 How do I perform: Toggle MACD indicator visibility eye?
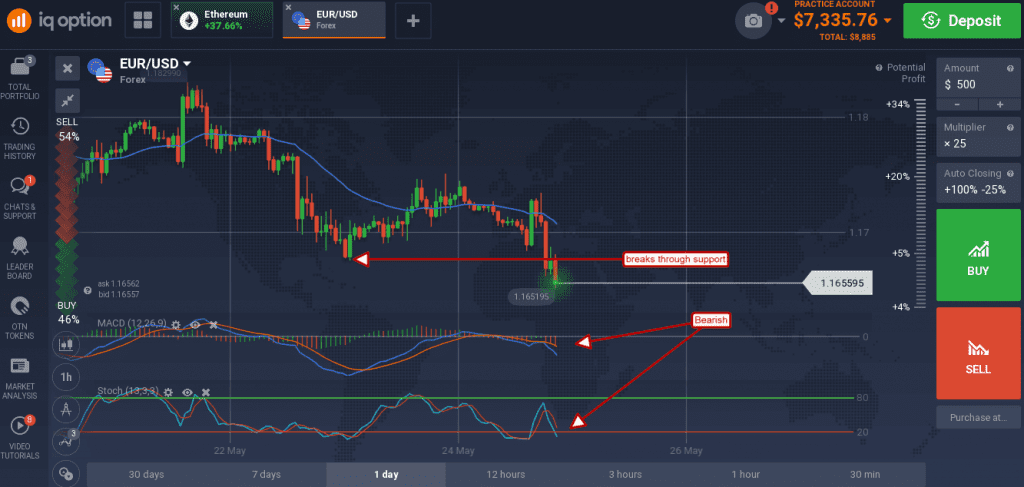coord(195,324)
